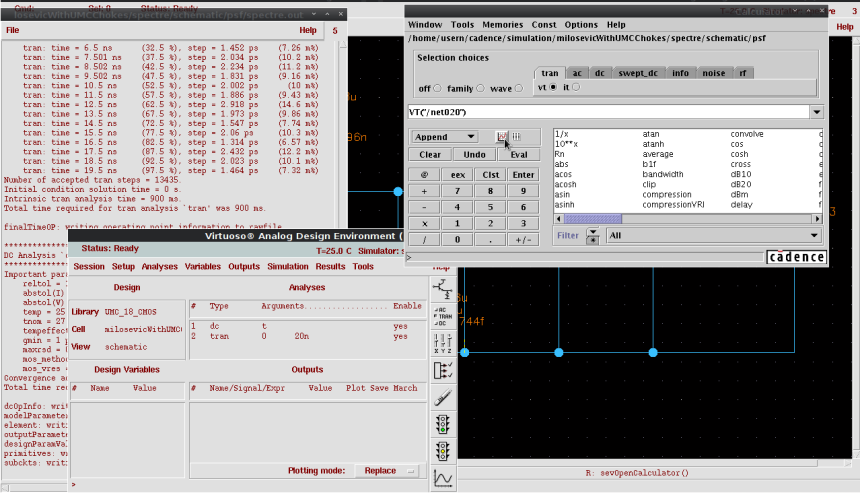Click the Delete eraser icon in ADE sidebar

pos(443,398)
